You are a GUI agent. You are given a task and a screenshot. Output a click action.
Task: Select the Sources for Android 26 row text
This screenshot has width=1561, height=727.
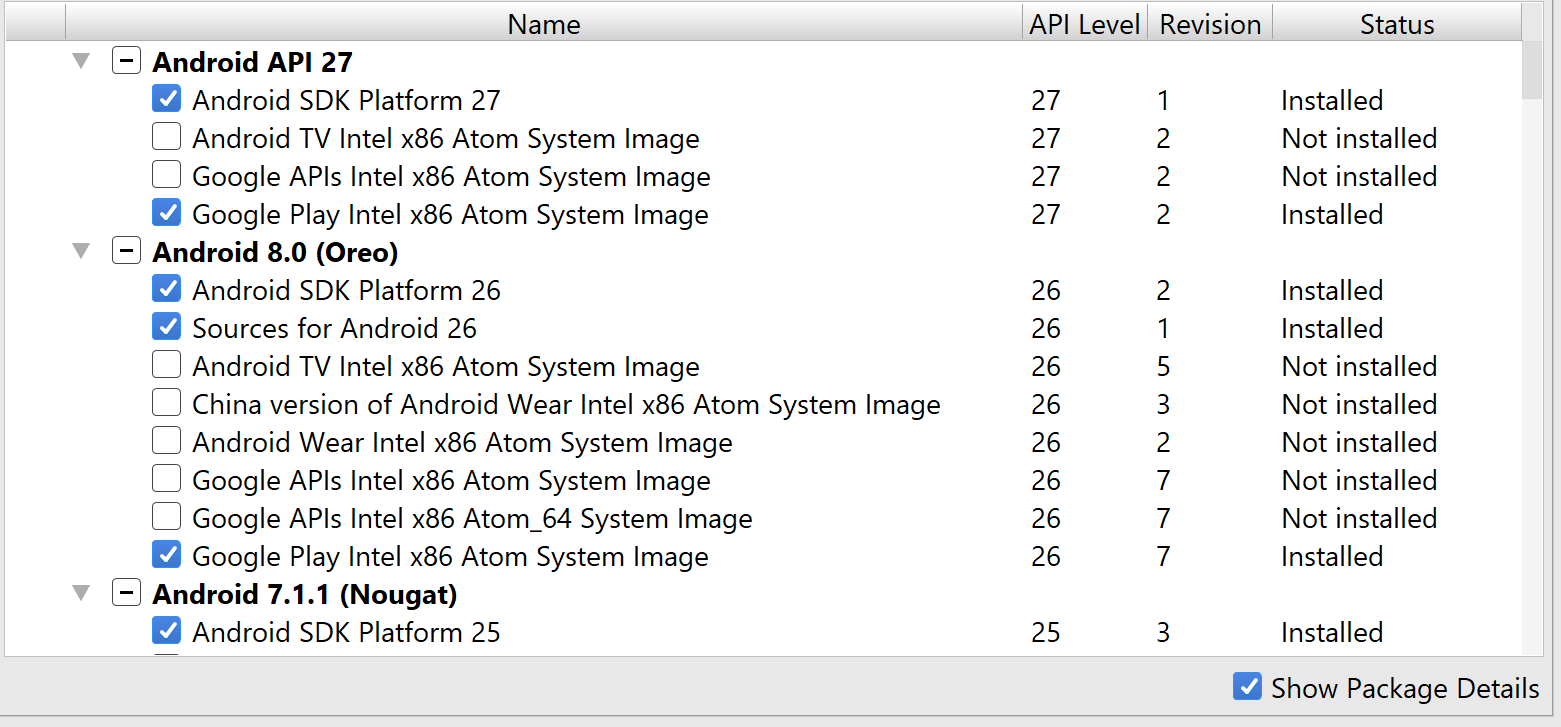click(334, 328)
